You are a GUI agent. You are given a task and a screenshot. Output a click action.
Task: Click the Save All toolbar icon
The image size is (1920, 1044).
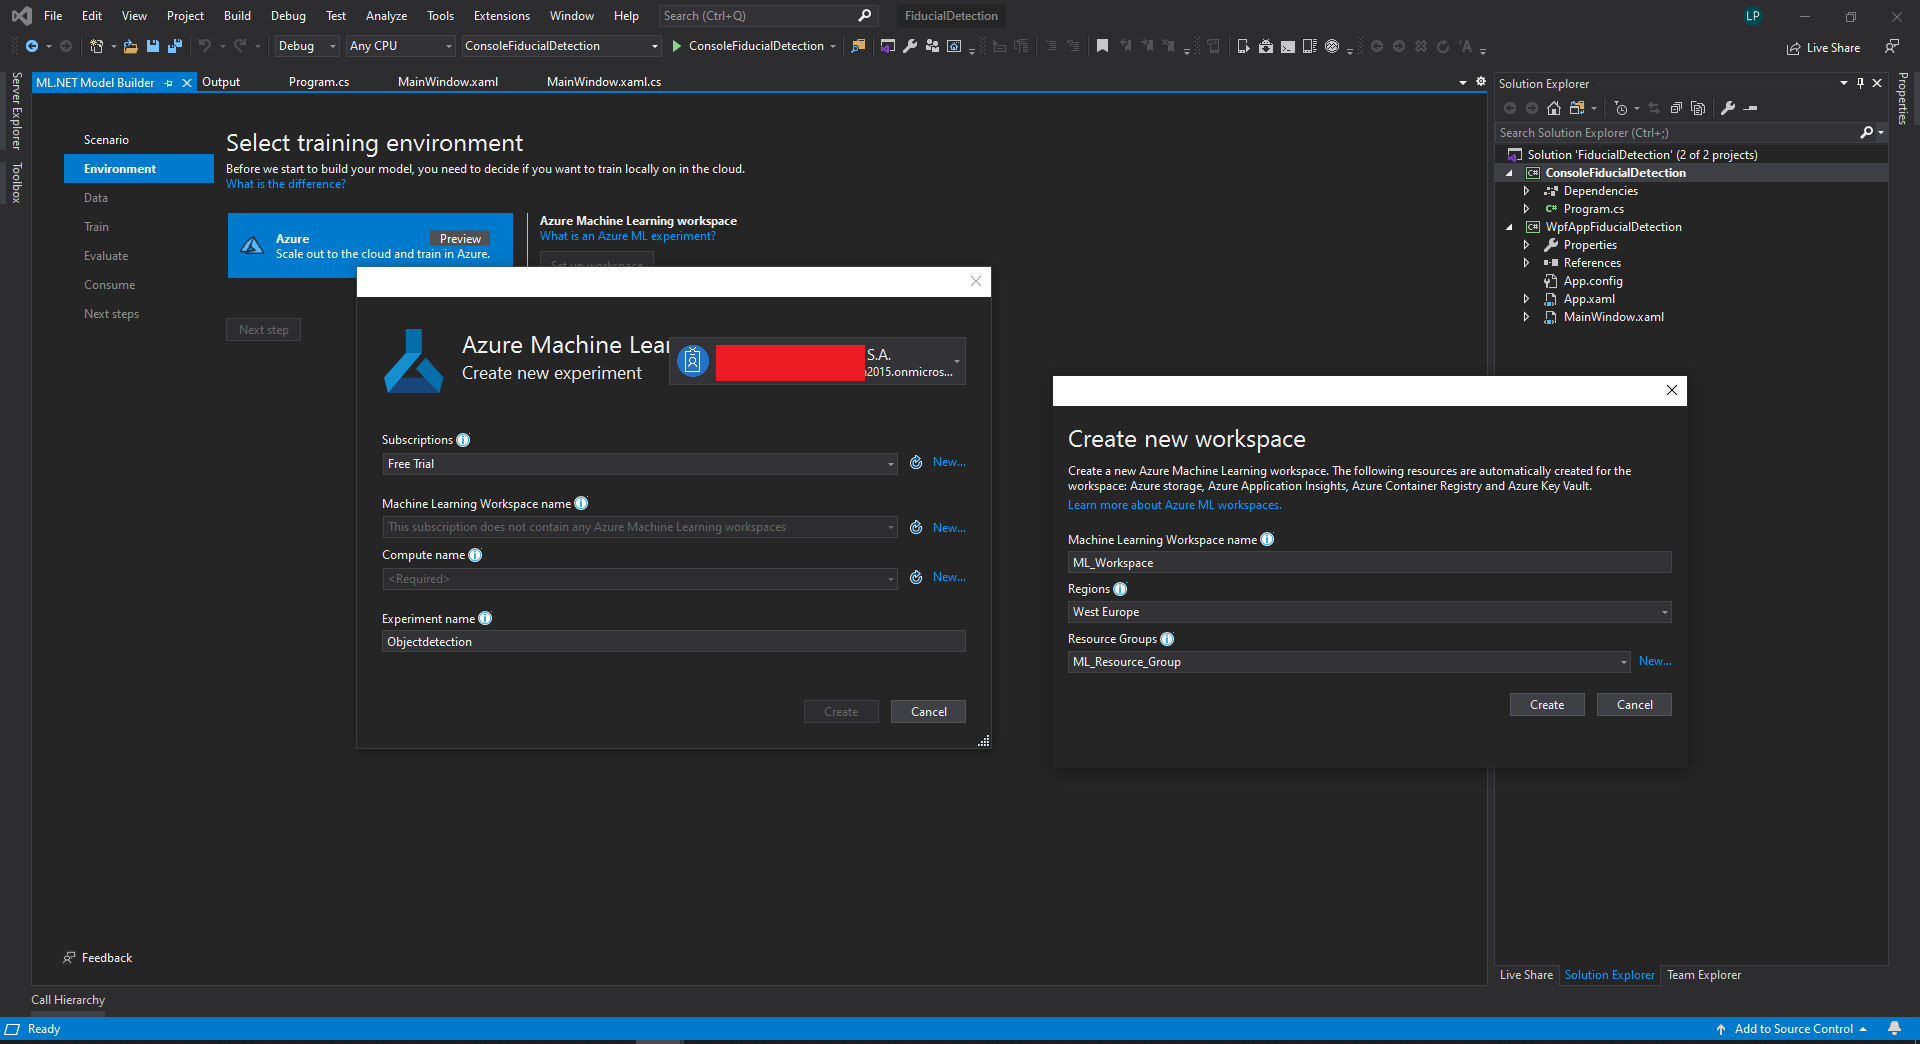tap(175, 46)
